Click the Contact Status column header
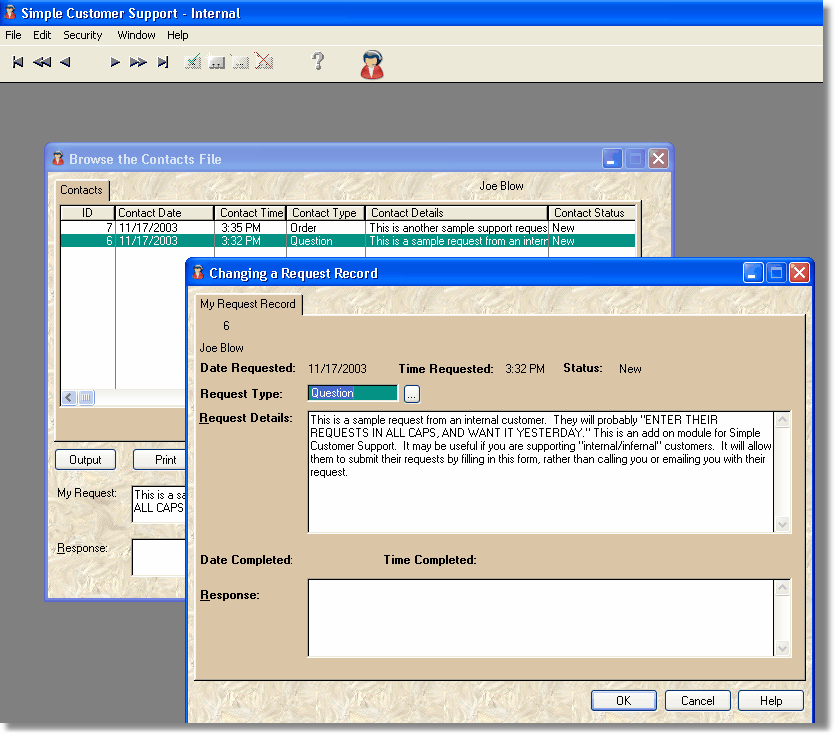Screen dimensions: 835x735 pos(592,213)
